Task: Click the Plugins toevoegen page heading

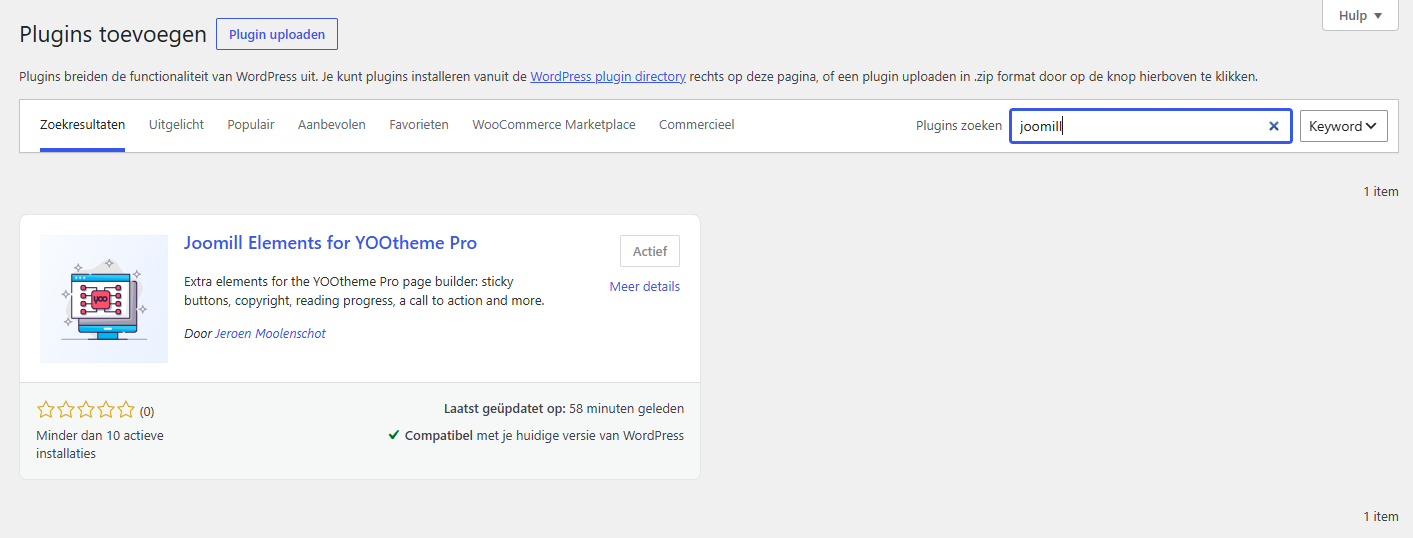Action: point(113,34)
